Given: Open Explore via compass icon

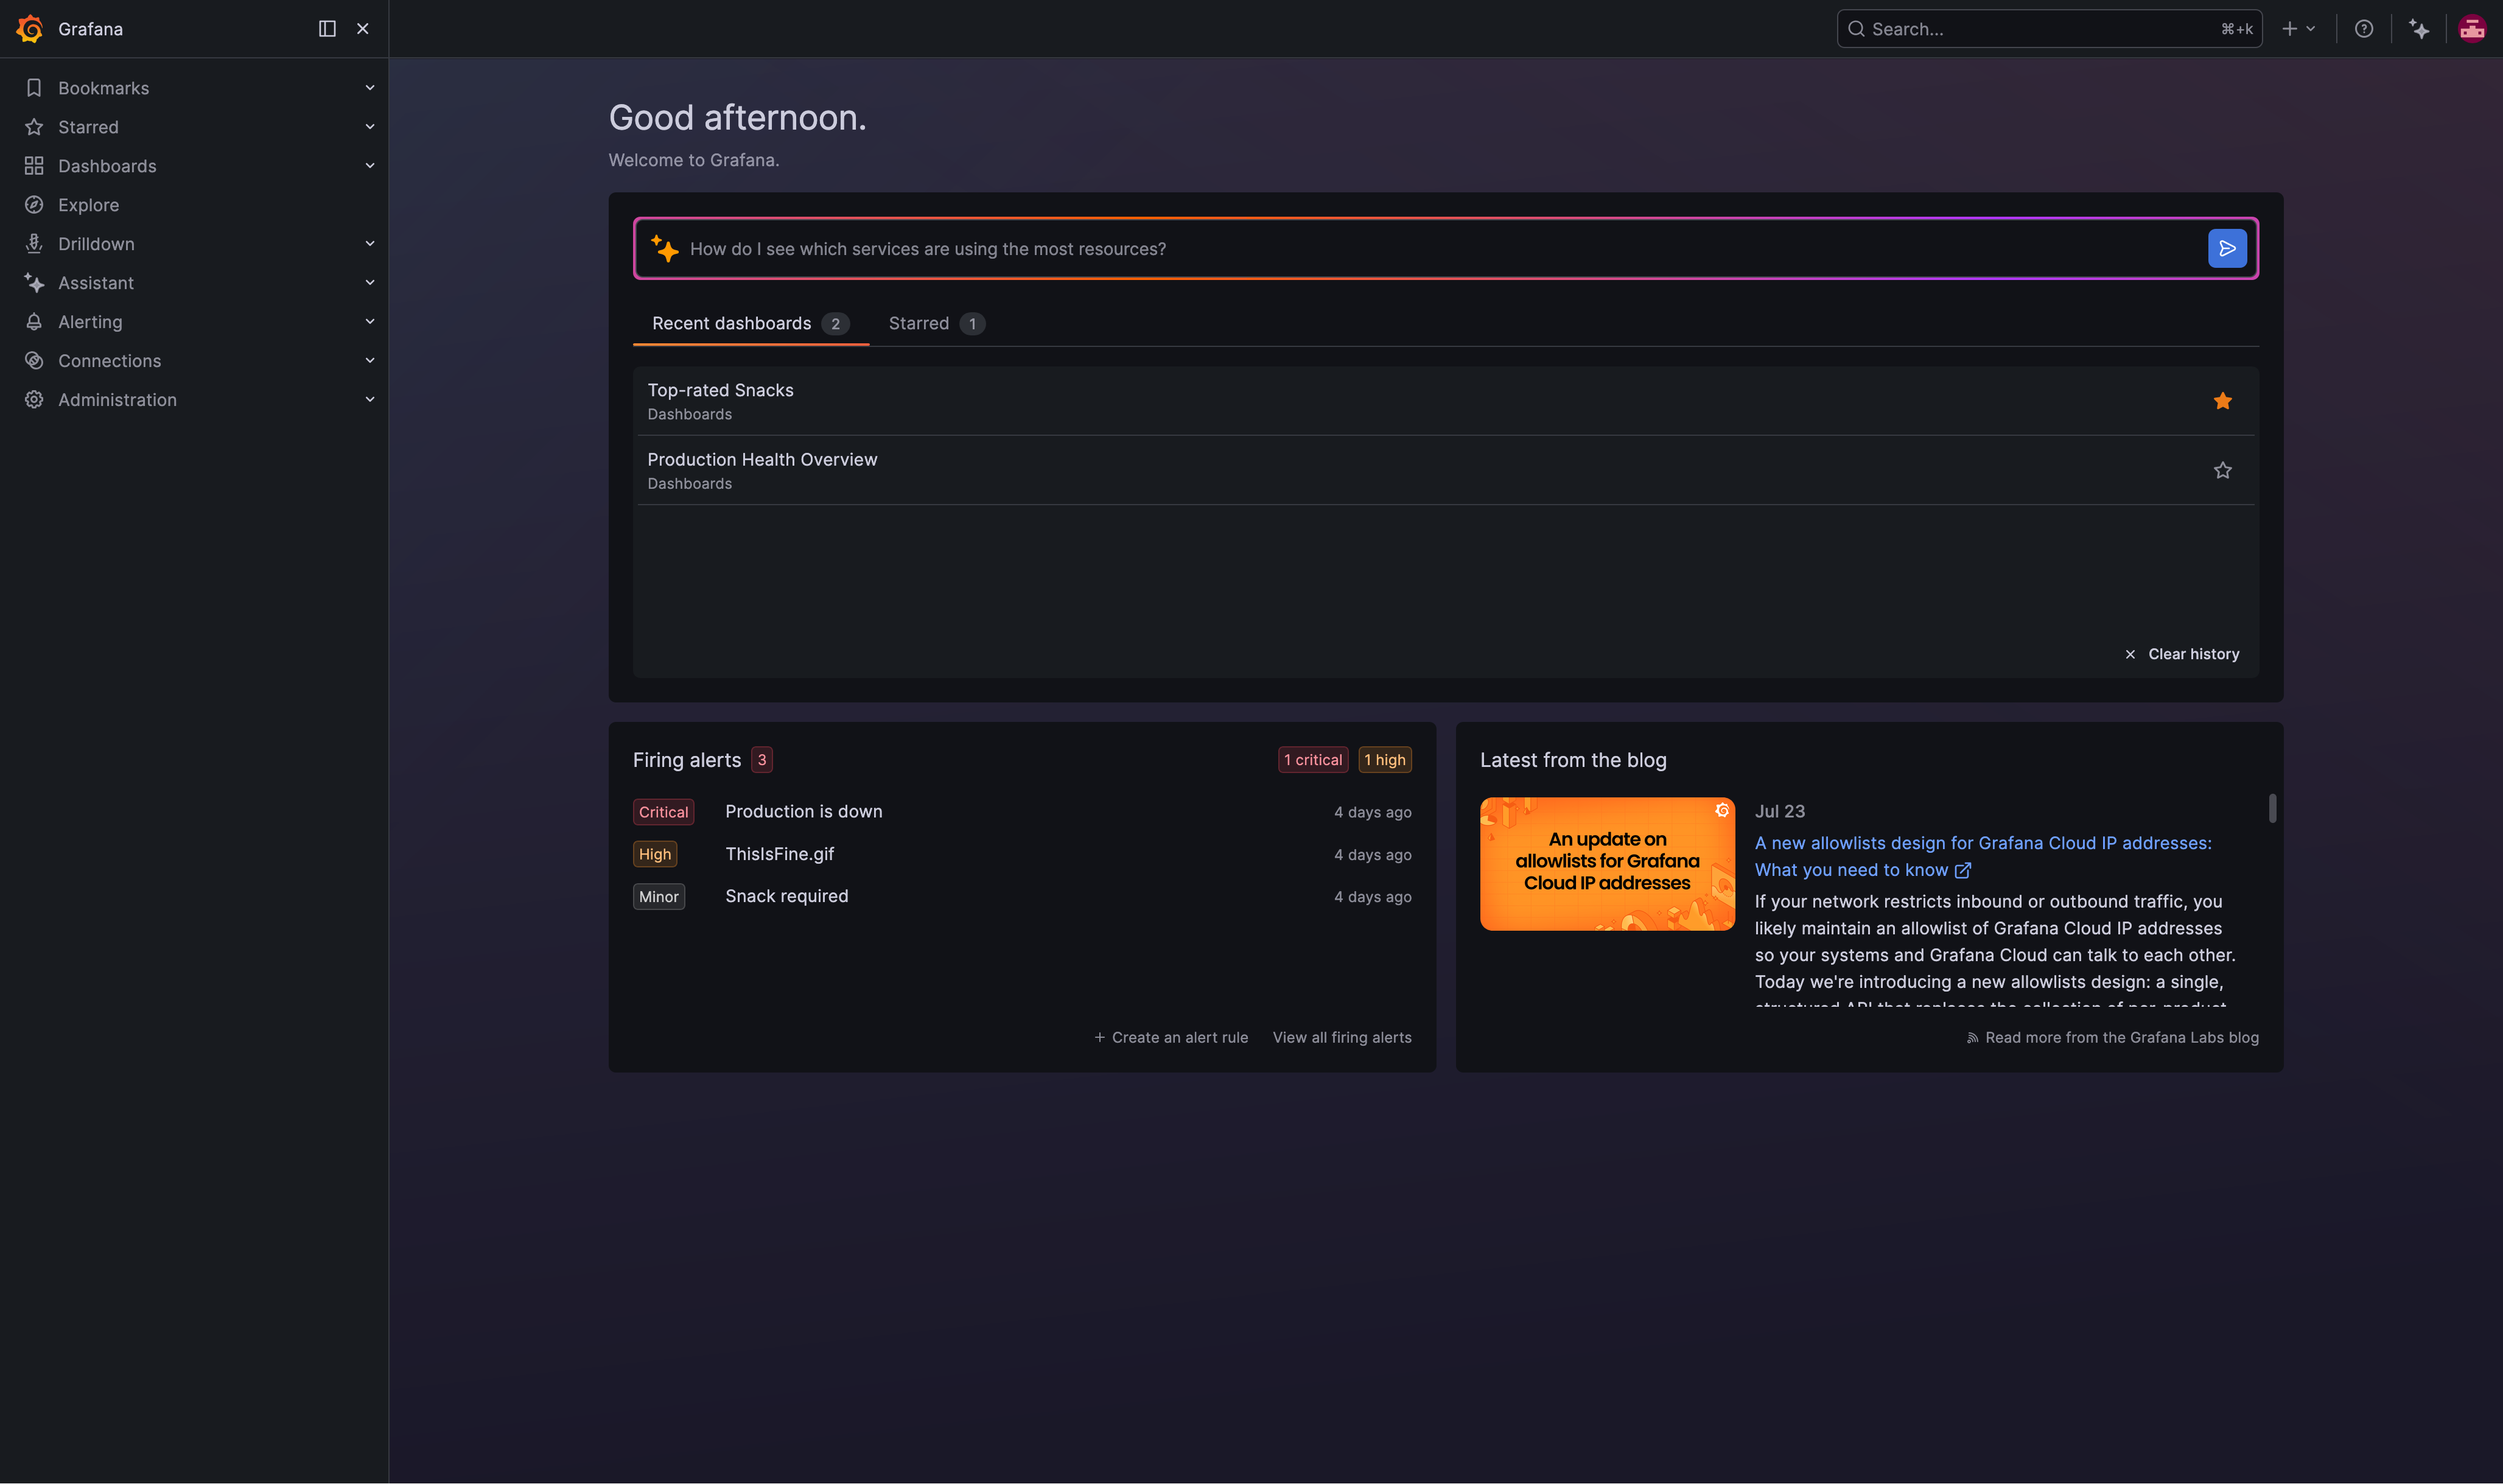Looking at the screenshot, I should pyautogui.click(x=34, y=205).
